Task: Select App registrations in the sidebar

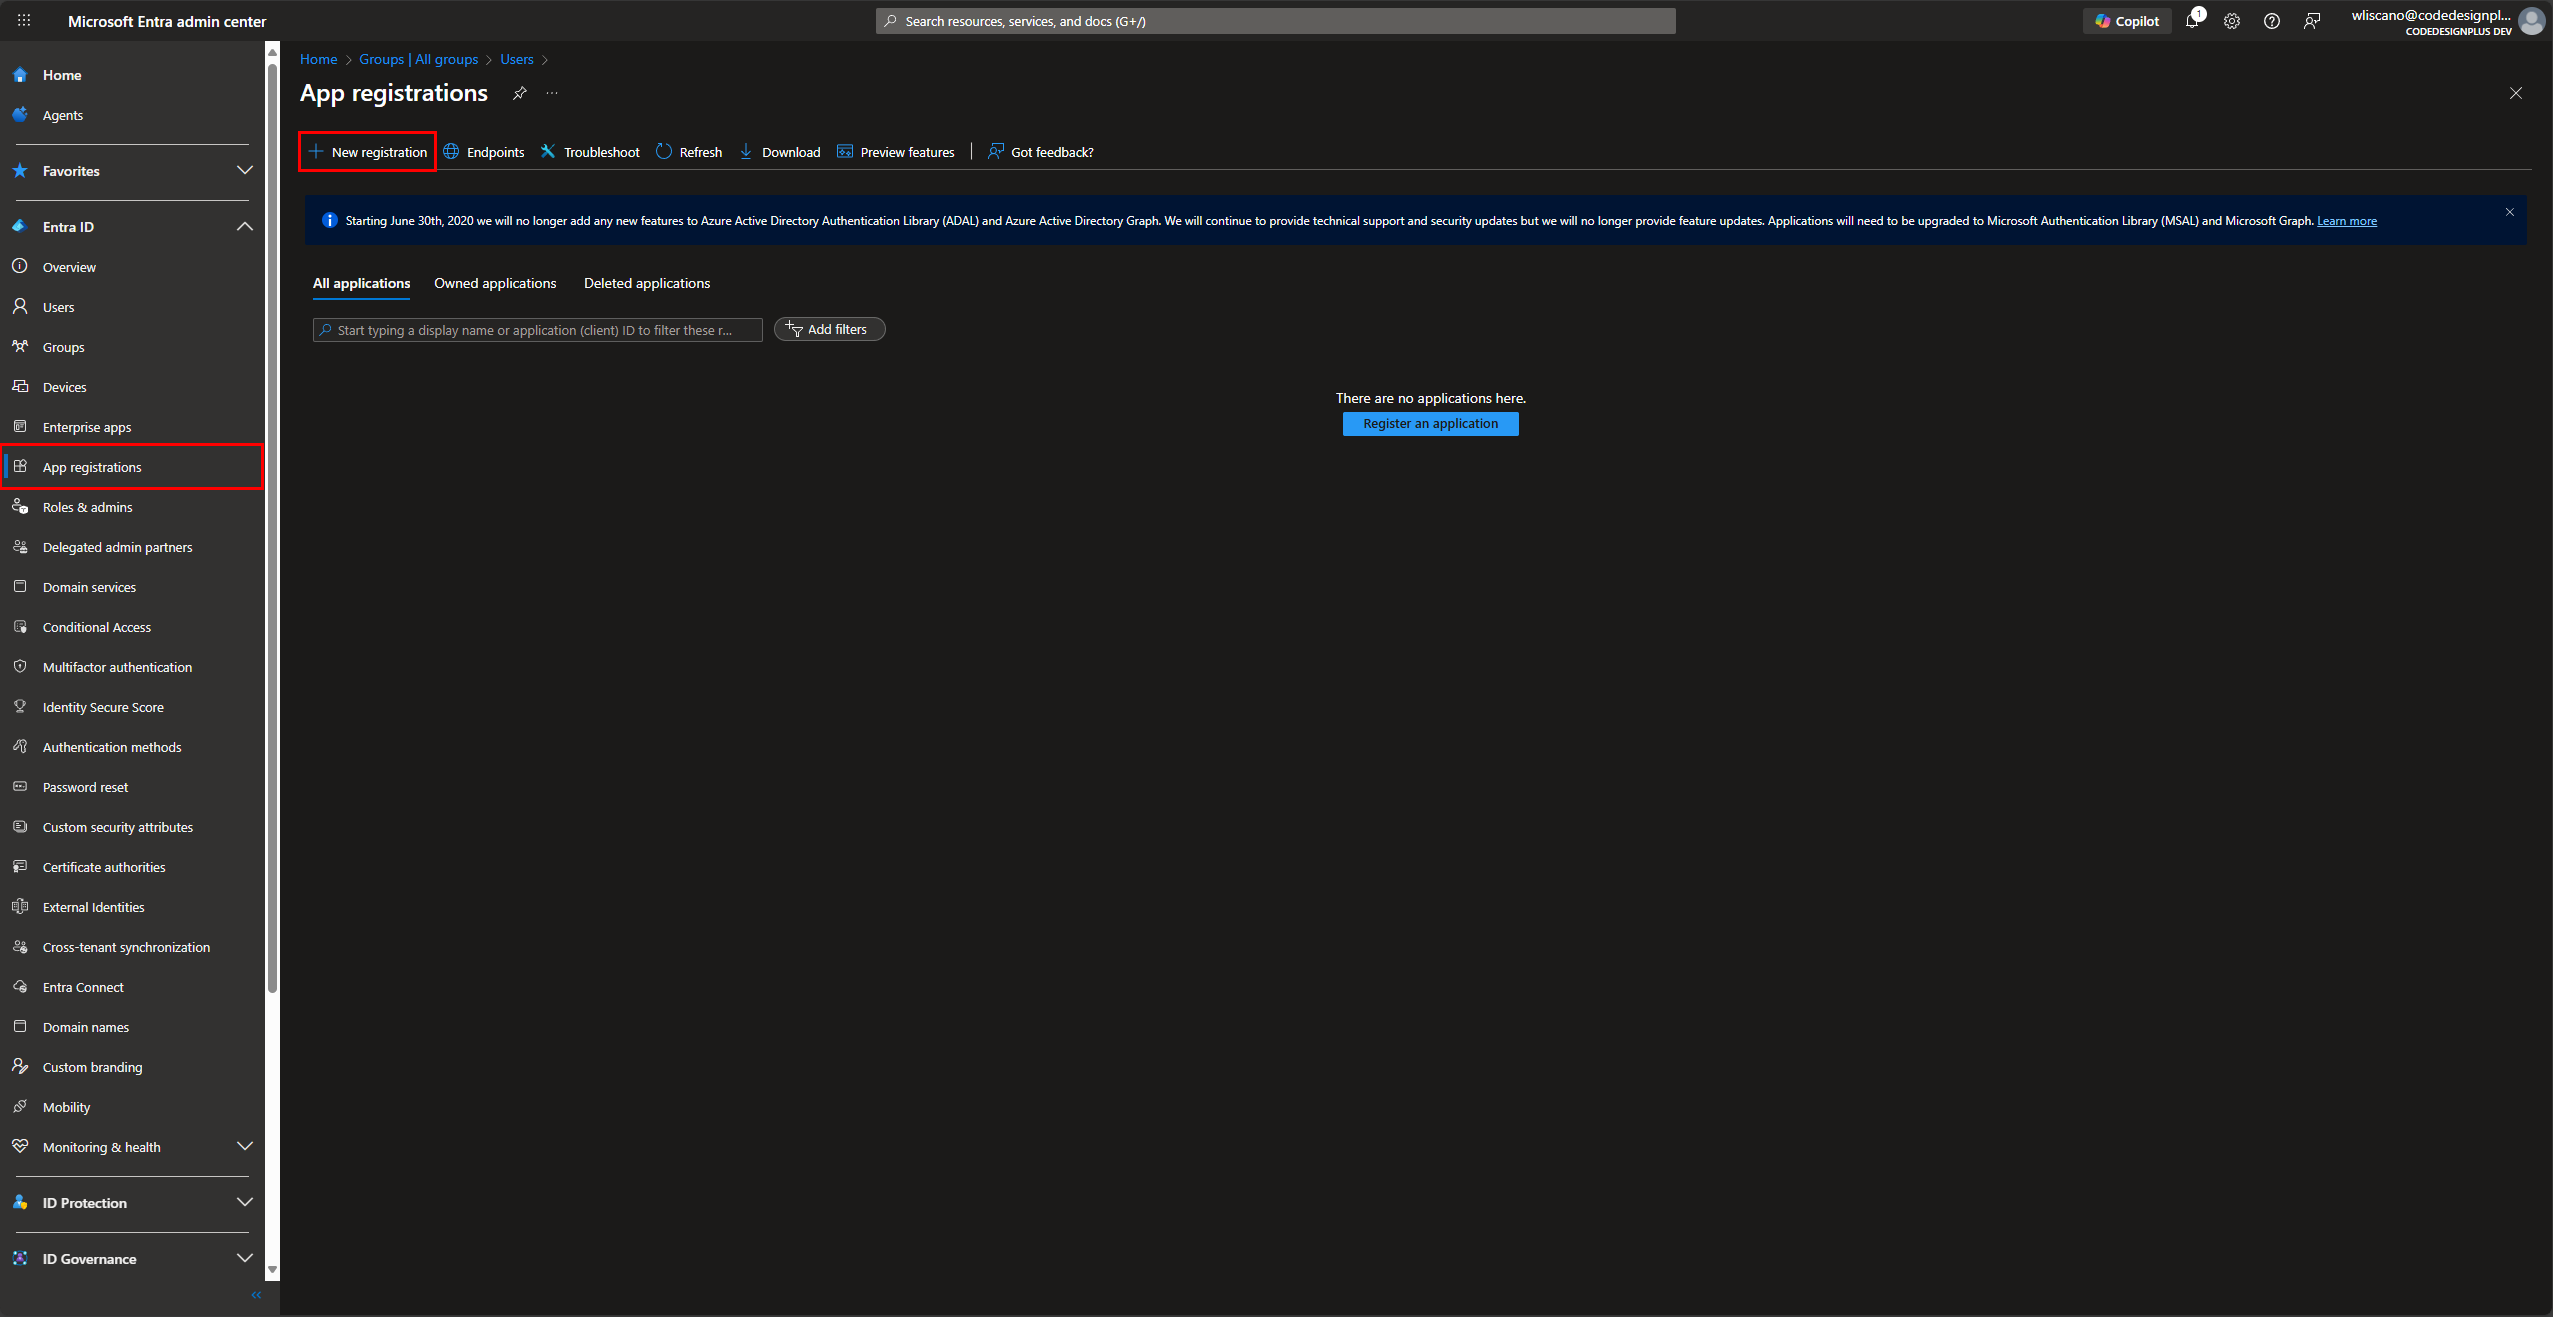Action: (132, 467)
